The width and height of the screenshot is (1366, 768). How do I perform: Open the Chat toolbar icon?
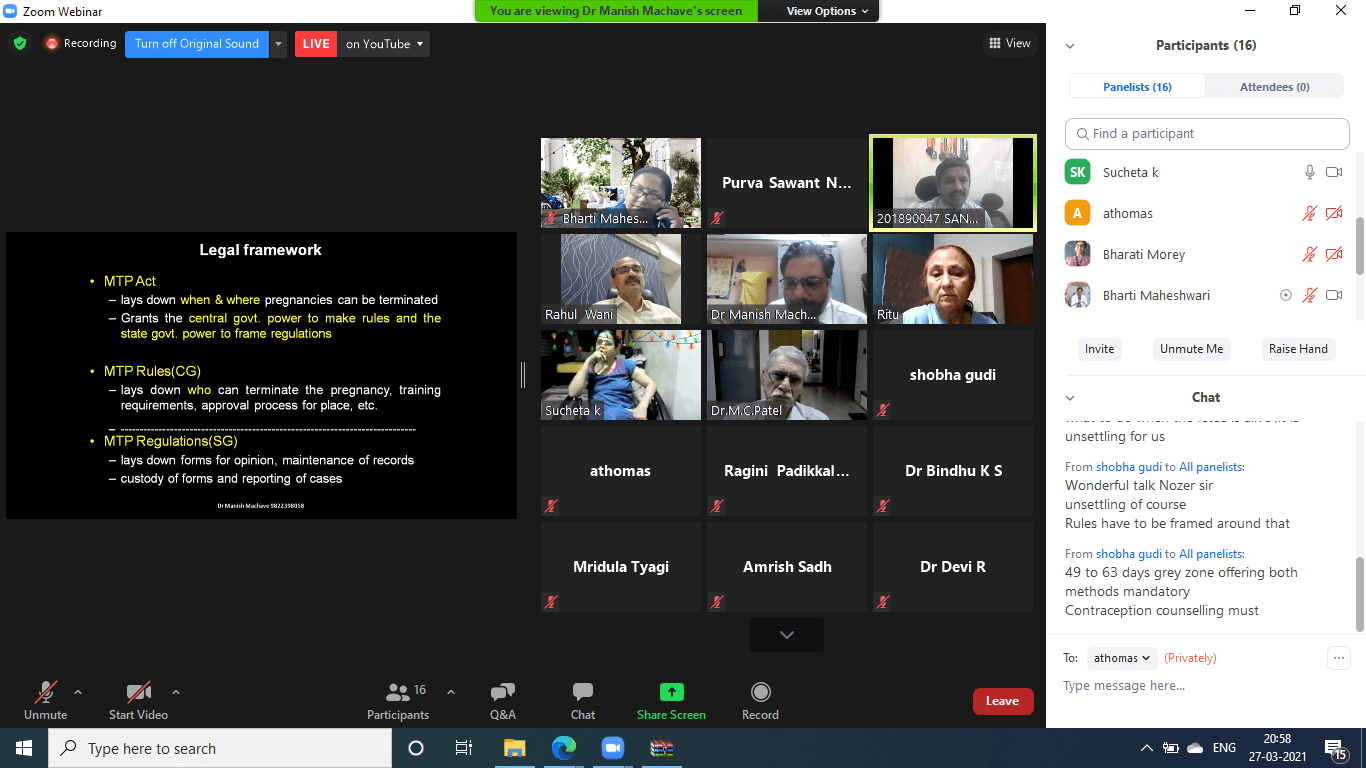(582, 693)
